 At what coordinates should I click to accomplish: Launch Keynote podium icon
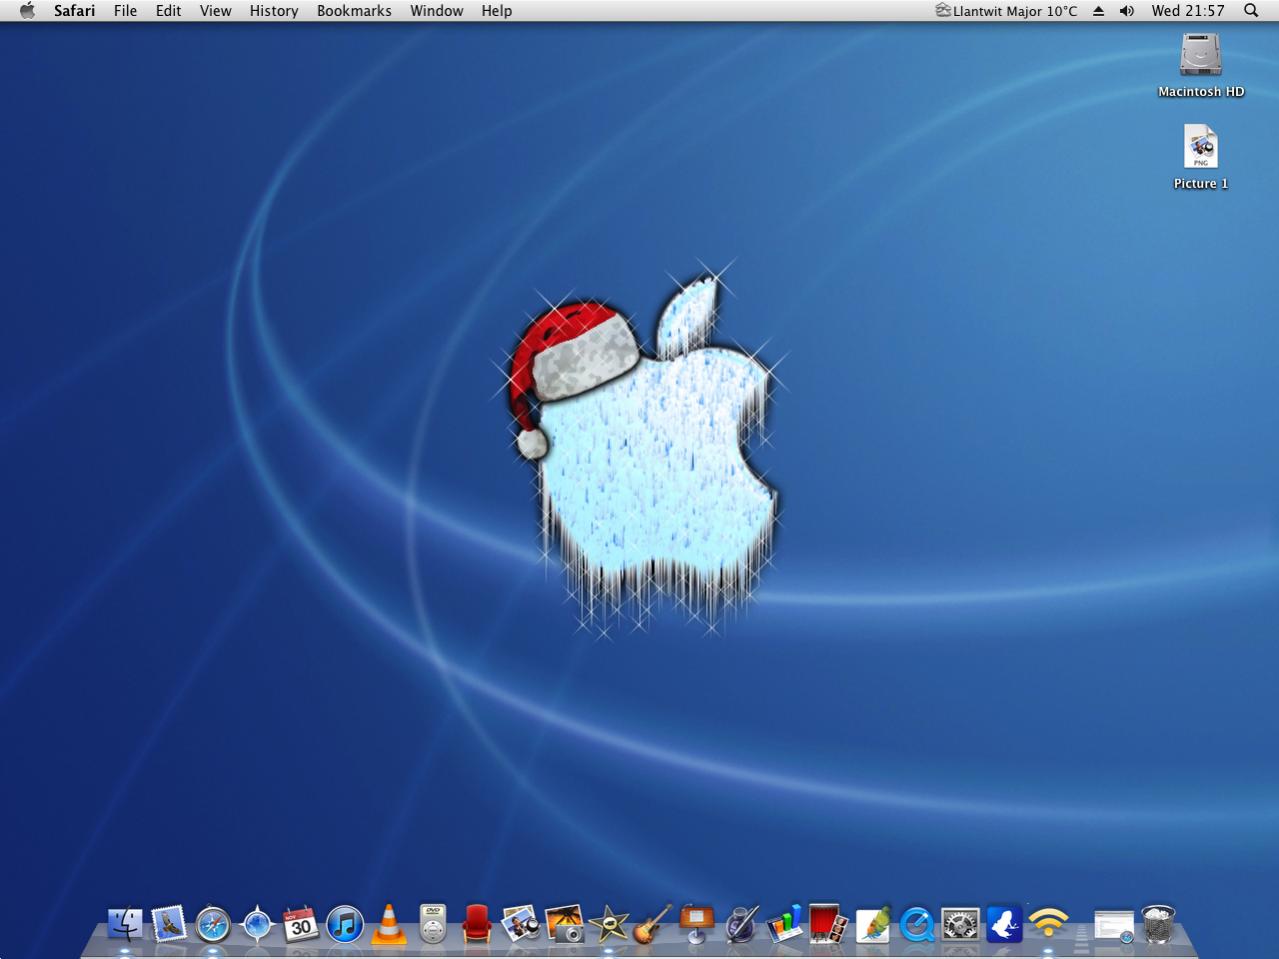(x=696, y=924)
